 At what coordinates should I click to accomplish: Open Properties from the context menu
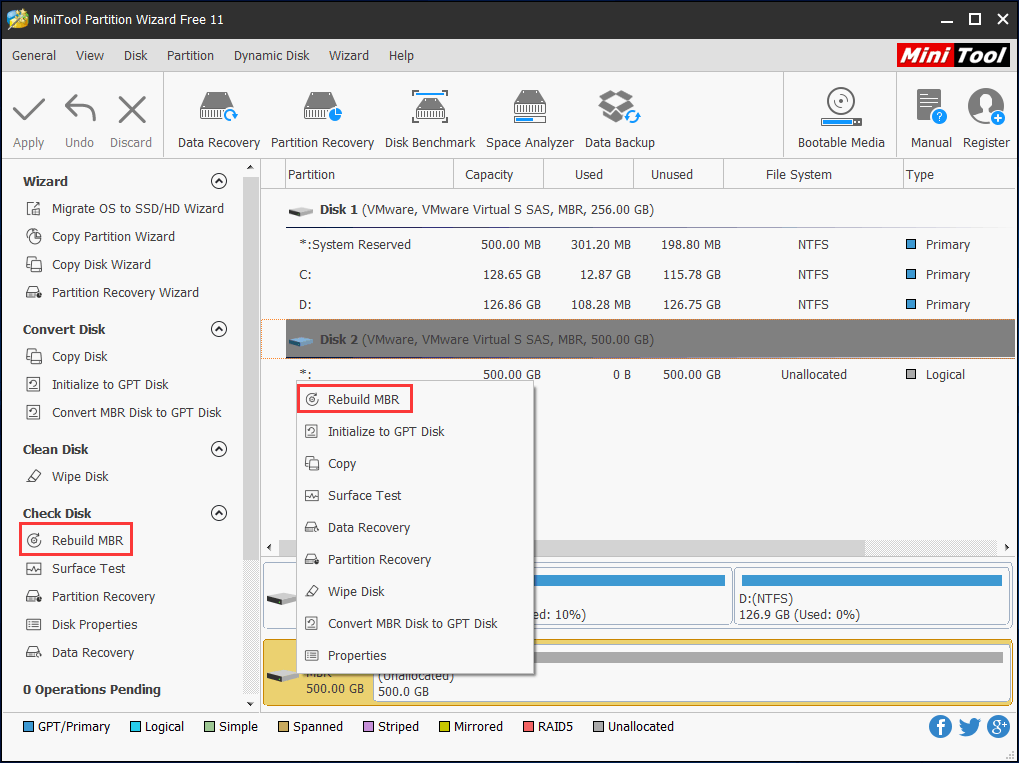(x=415, y=655)
